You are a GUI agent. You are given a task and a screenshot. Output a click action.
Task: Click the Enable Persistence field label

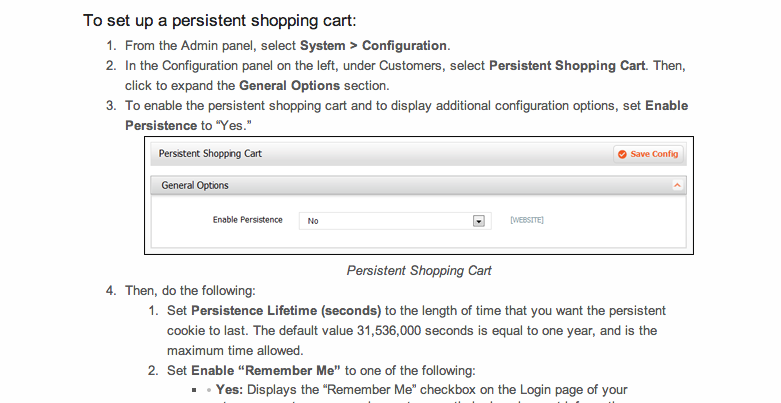248,220
